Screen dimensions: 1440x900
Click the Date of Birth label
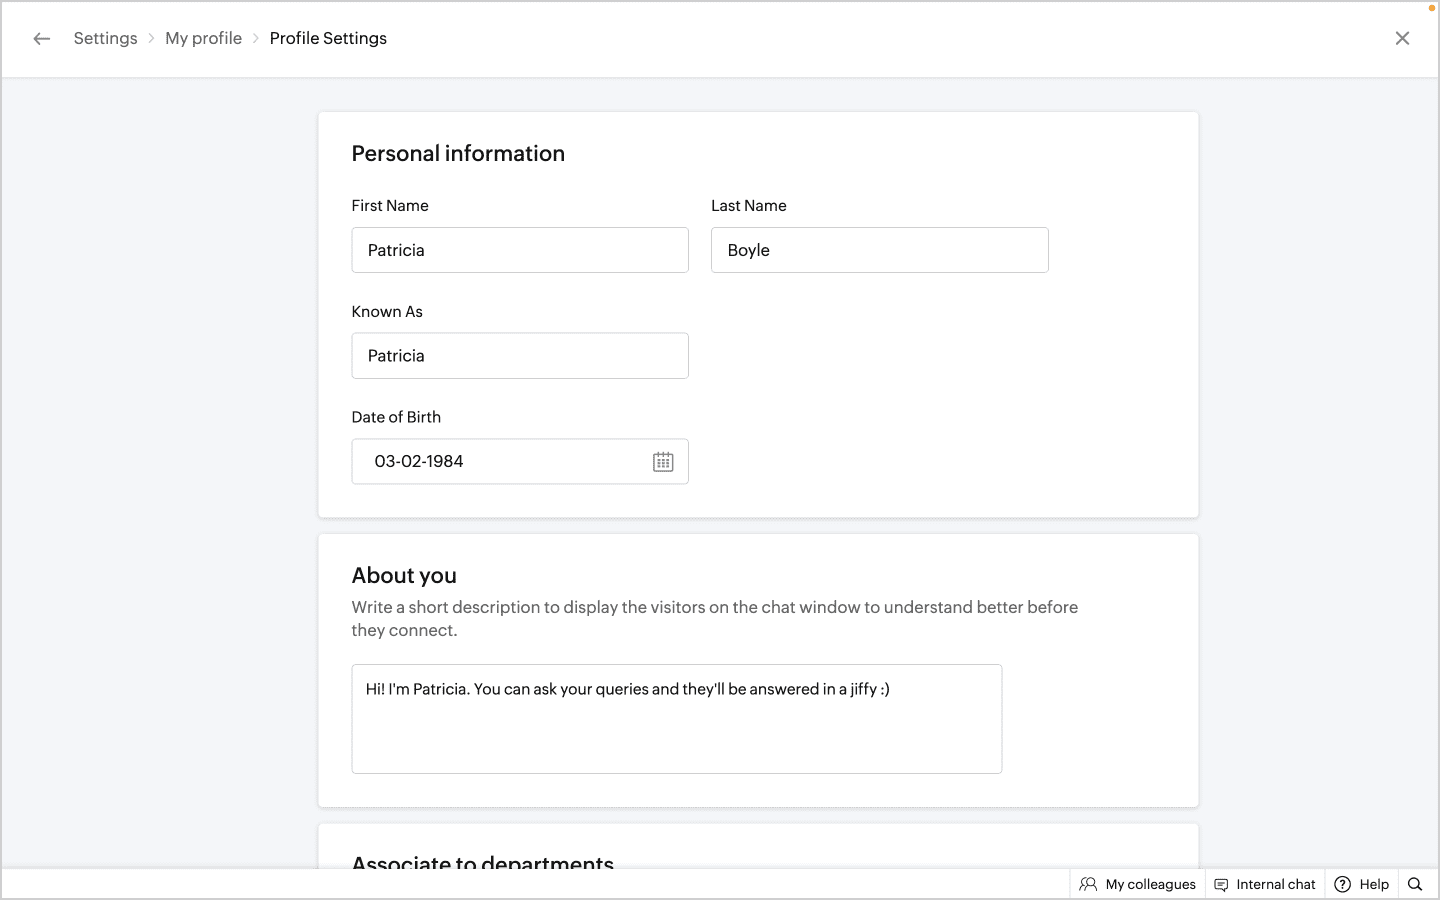(x=396, y=417)
